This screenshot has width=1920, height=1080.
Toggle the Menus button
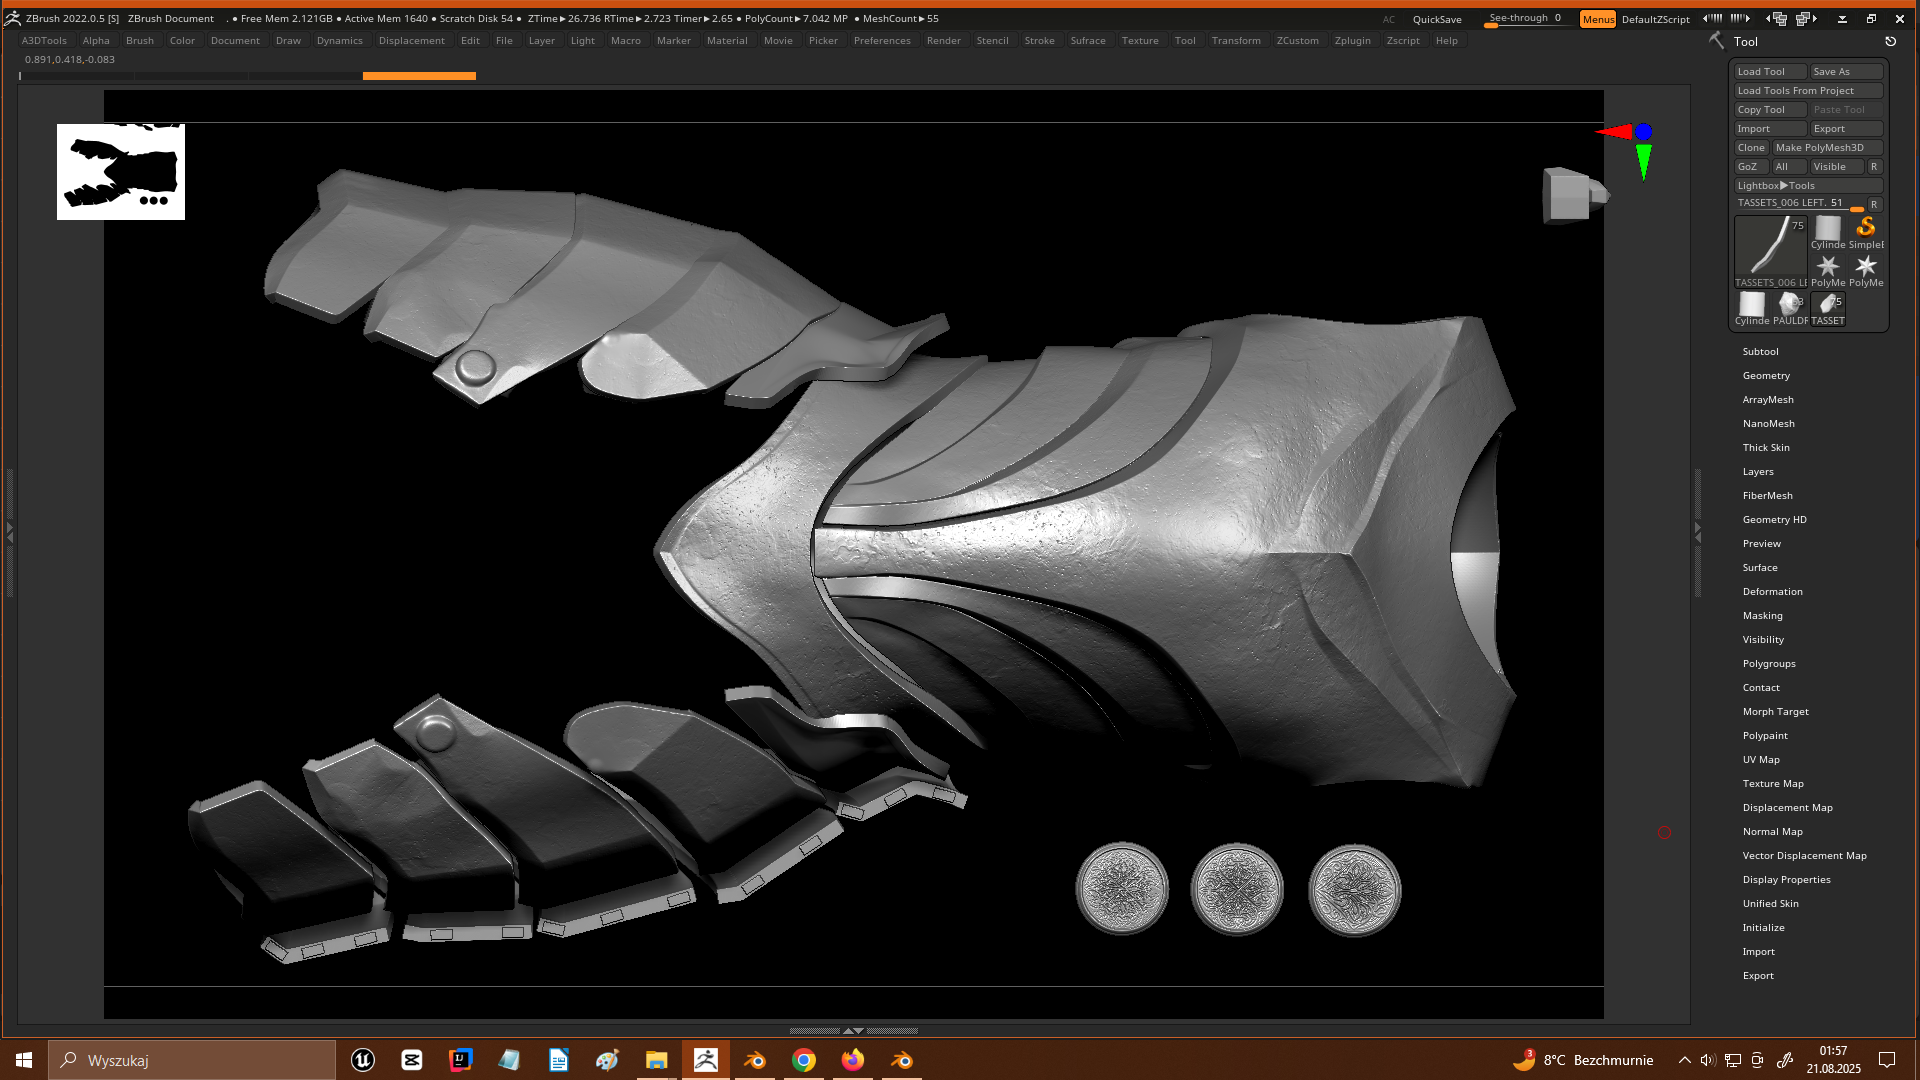tap(1598, 19)
